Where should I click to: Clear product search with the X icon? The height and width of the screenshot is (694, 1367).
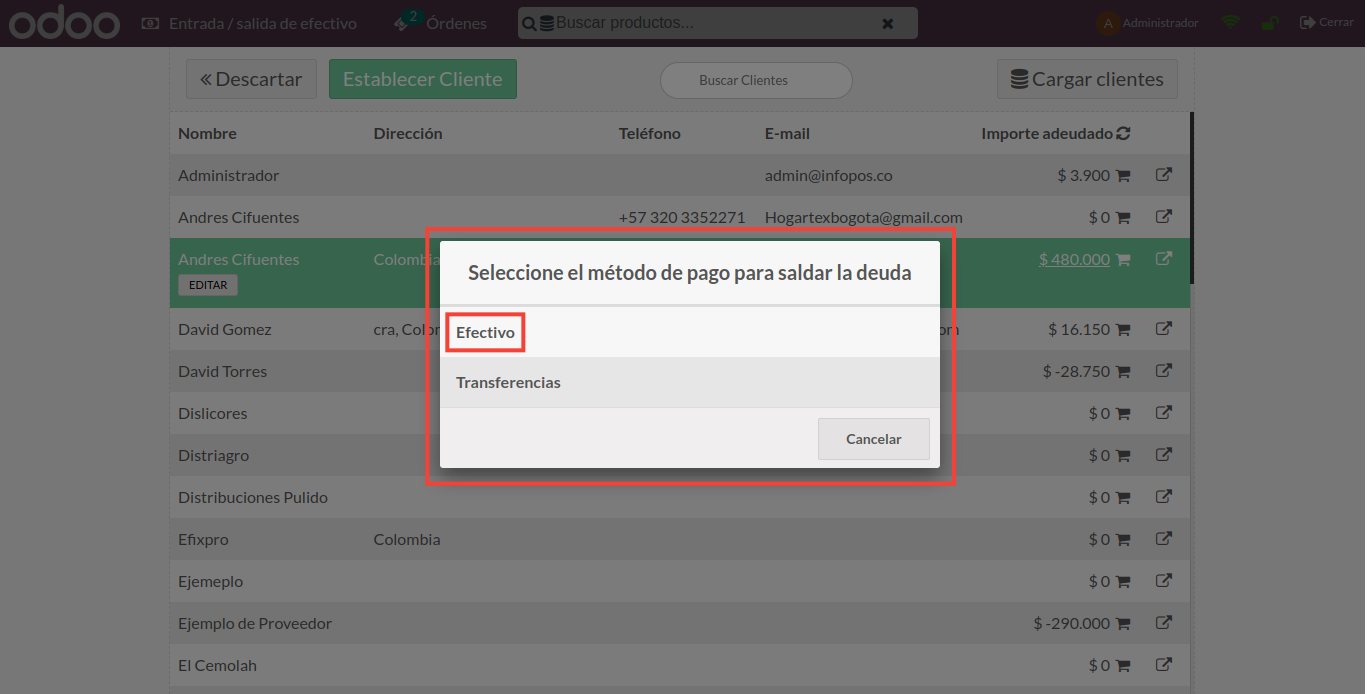[887, 23]
